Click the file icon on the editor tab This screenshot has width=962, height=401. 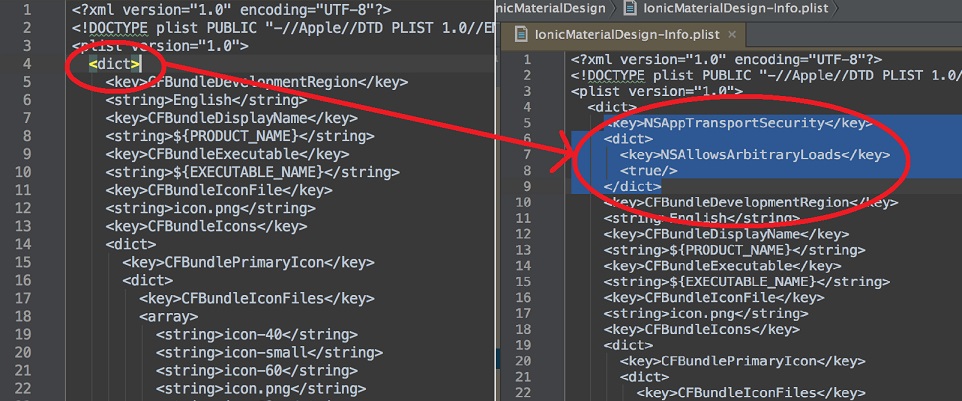(x=520, y=36)
